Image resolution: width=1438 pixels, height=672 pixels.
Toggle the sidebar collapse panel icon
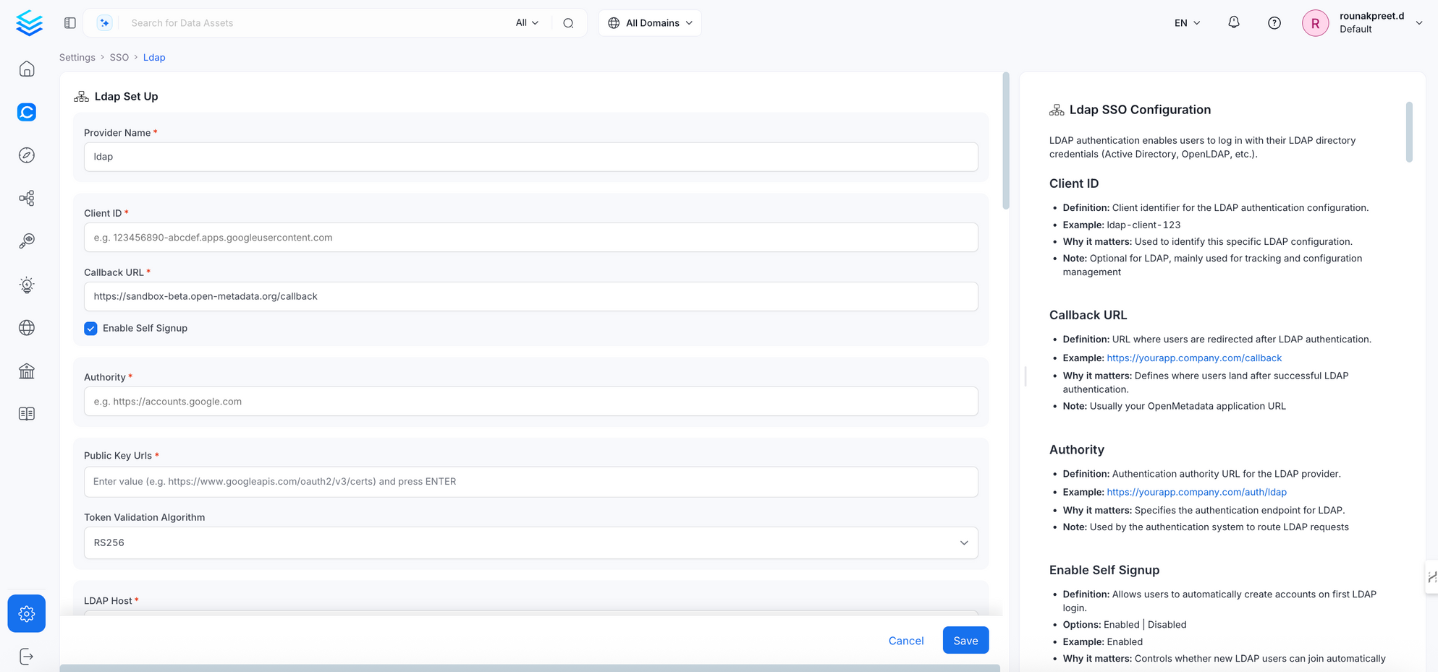point(70,23)
